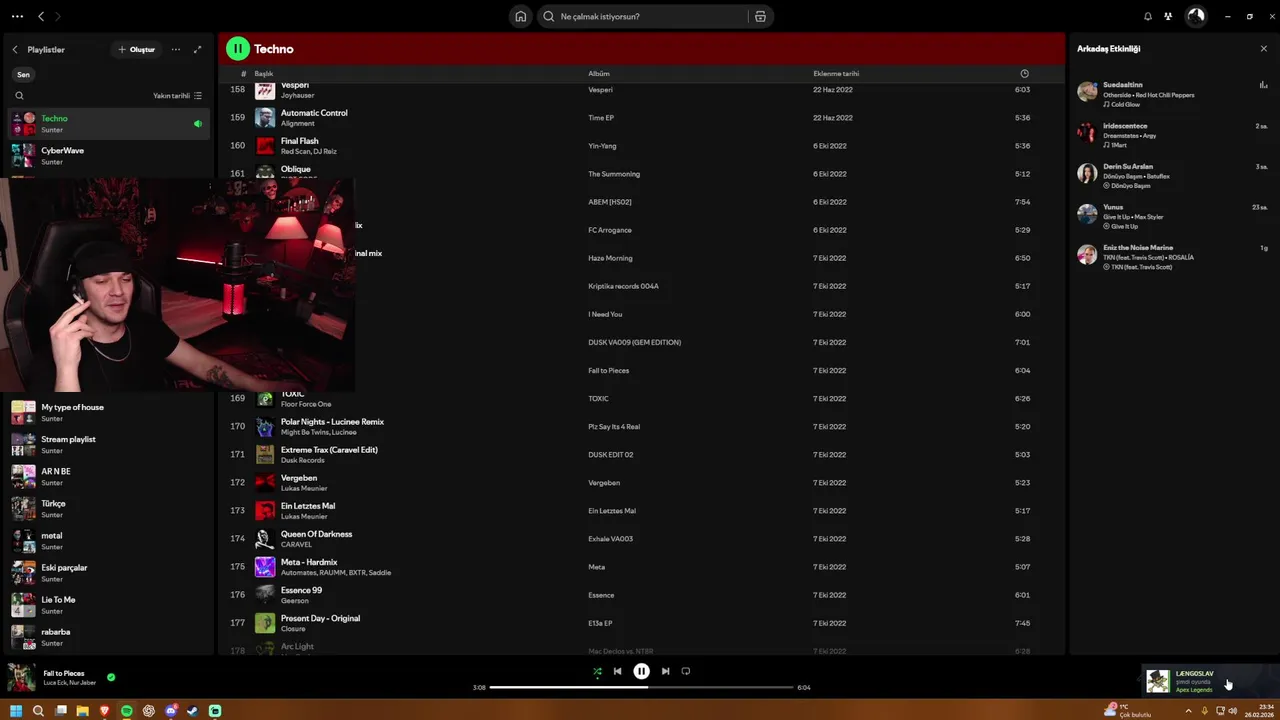Open the Windows taskbar search icon
The height and width of the screenshot is (720, 1280).
[38, 711]
